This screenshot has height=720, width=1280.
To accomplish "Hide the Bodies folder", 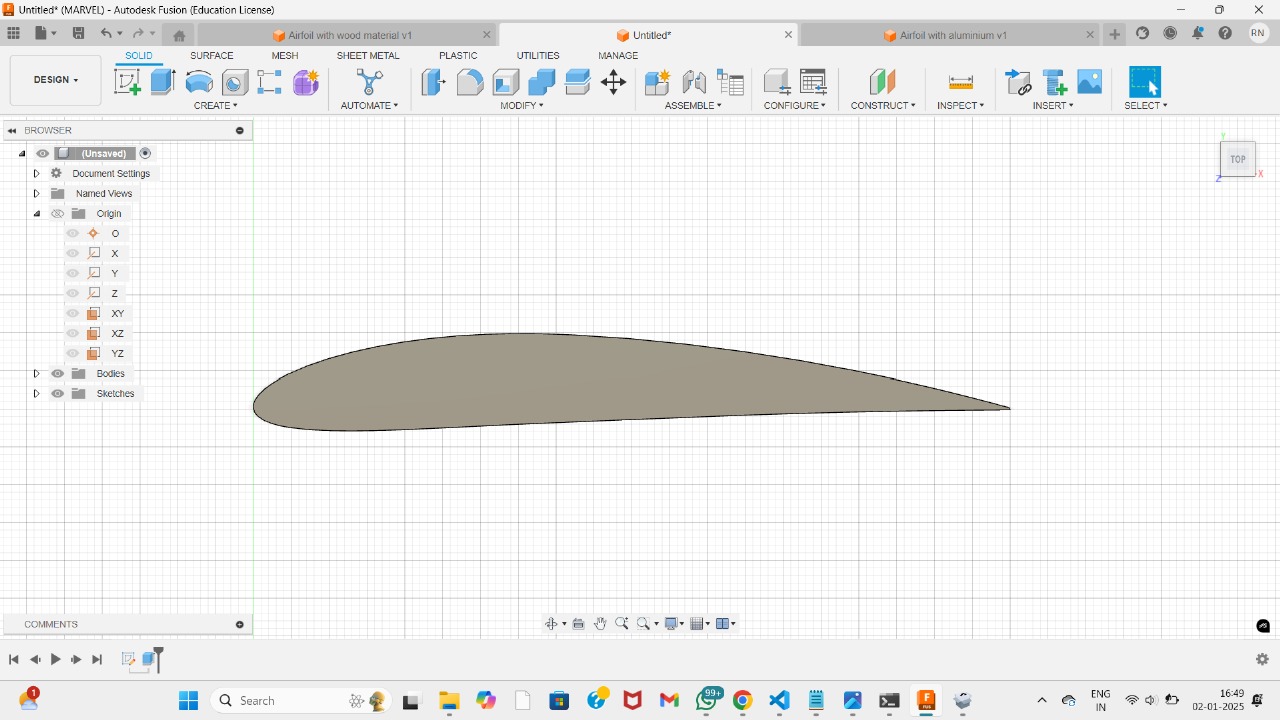I will [57, 374].
